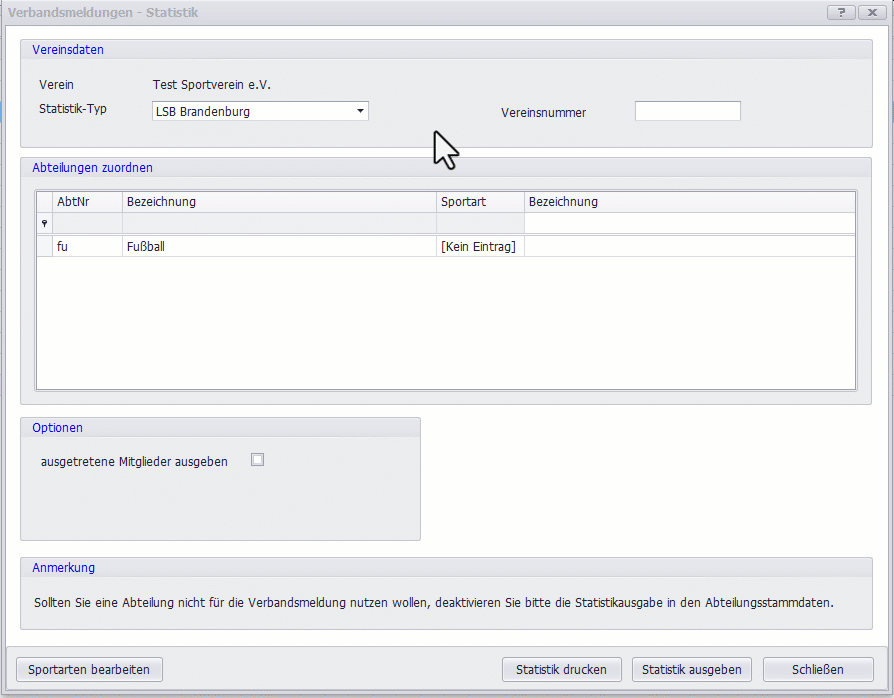Open Sportart cell showing [Kein Eintrag]
This screenshot has height=698, width=894.
(x=479, y=246)
